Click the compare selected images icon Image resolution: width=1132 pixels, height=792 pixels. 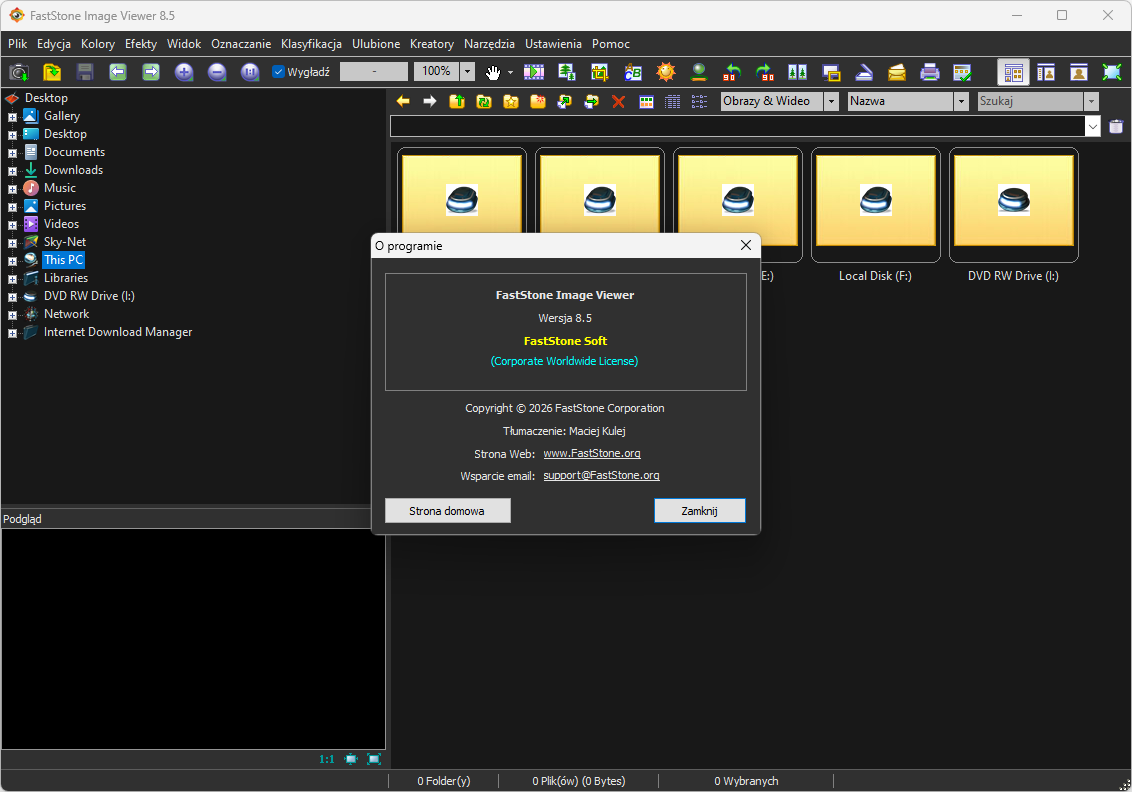pyautogui.click(x=797, y=72)
